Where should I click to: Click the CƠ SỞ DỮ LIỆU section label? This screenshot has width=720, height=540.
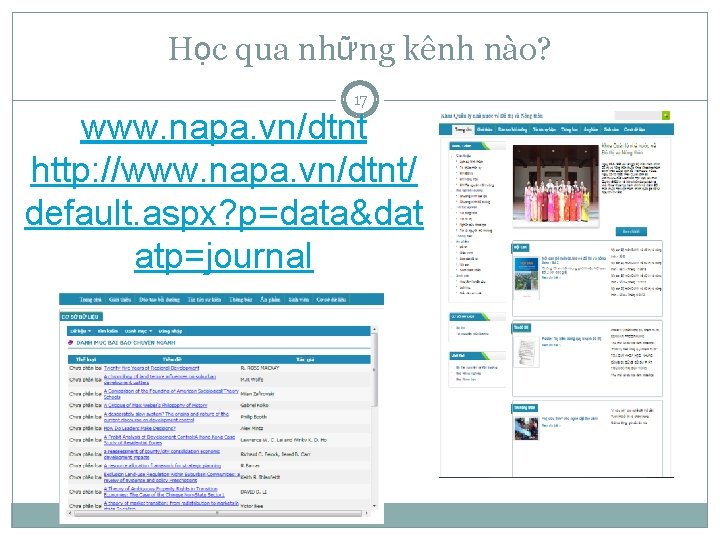tap(80, 316)
